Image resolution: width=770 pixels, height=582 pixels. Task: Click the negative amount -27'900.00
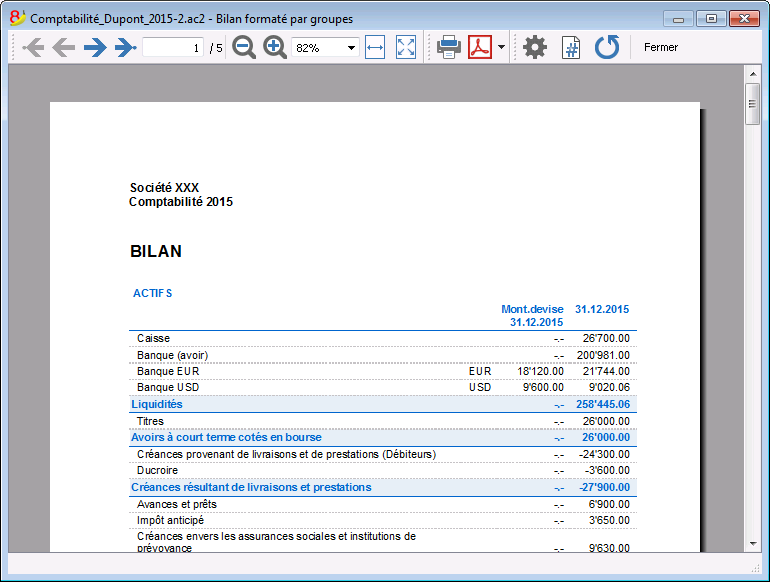604,487
